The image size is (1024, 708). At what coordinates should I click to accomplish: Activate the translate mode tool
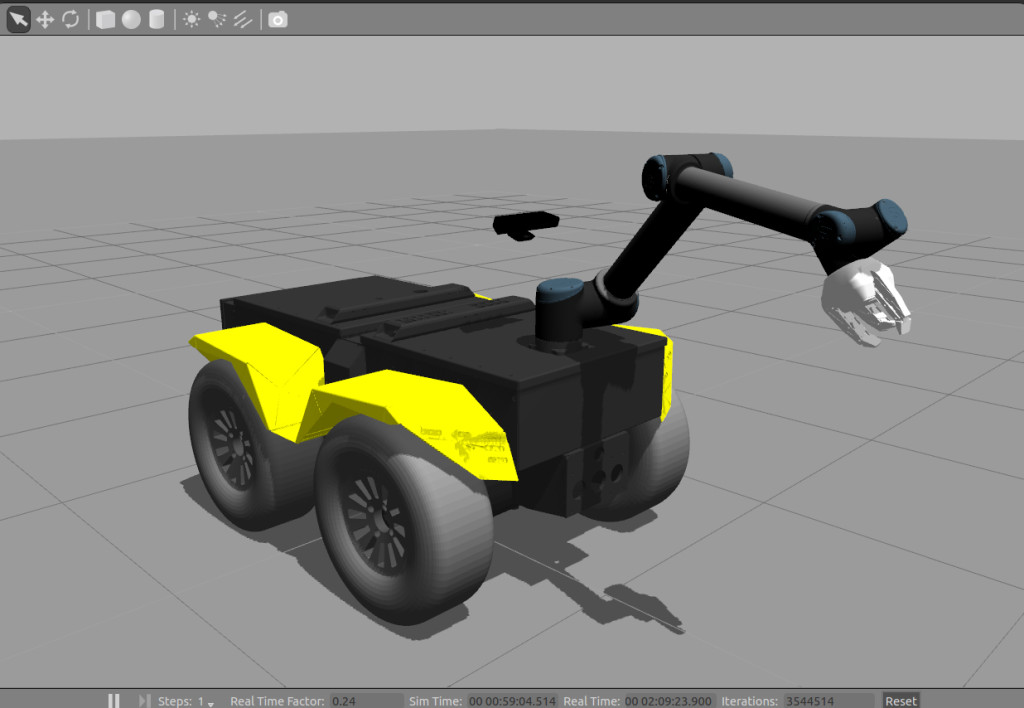pos(45,19)
